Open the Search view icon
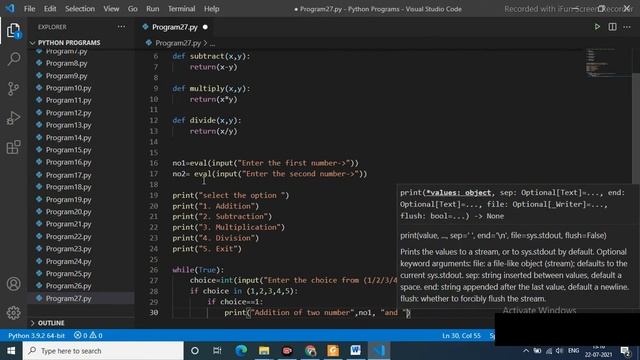640x360 pixels. pos(13,59)
